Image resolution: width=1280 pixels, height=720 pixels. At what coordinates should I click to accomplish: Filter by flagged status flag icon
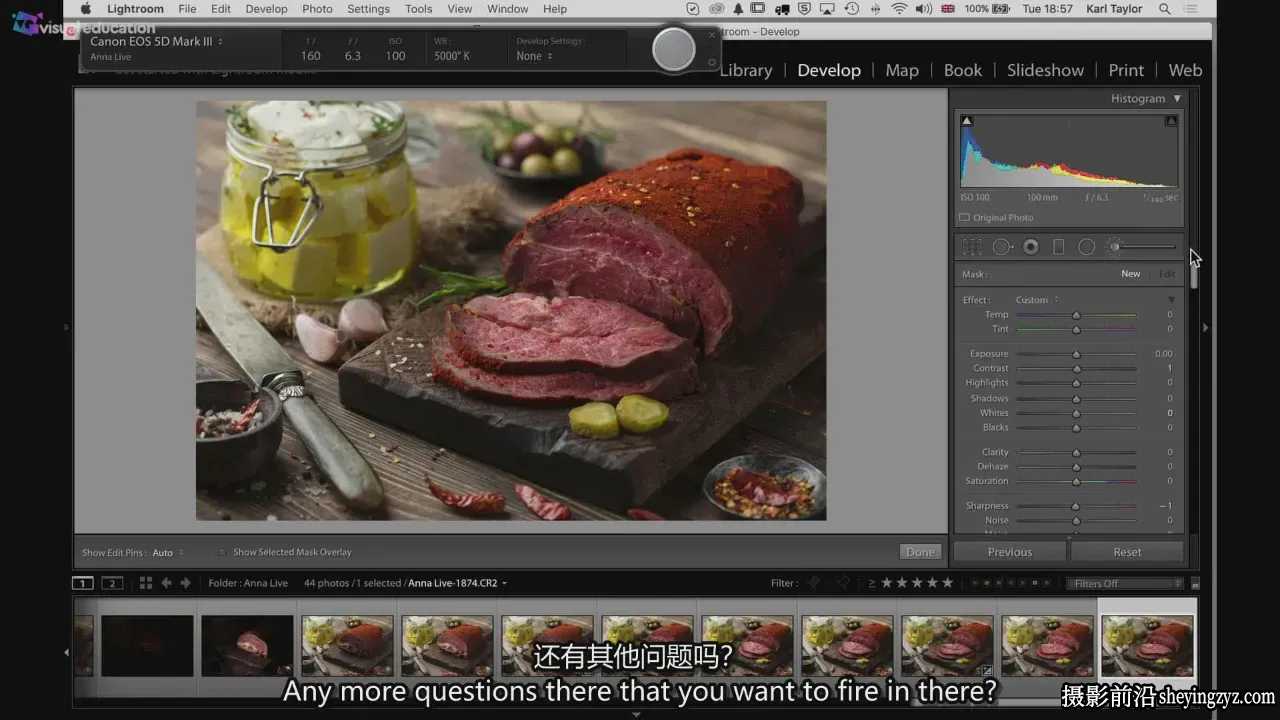pos(813,583)
